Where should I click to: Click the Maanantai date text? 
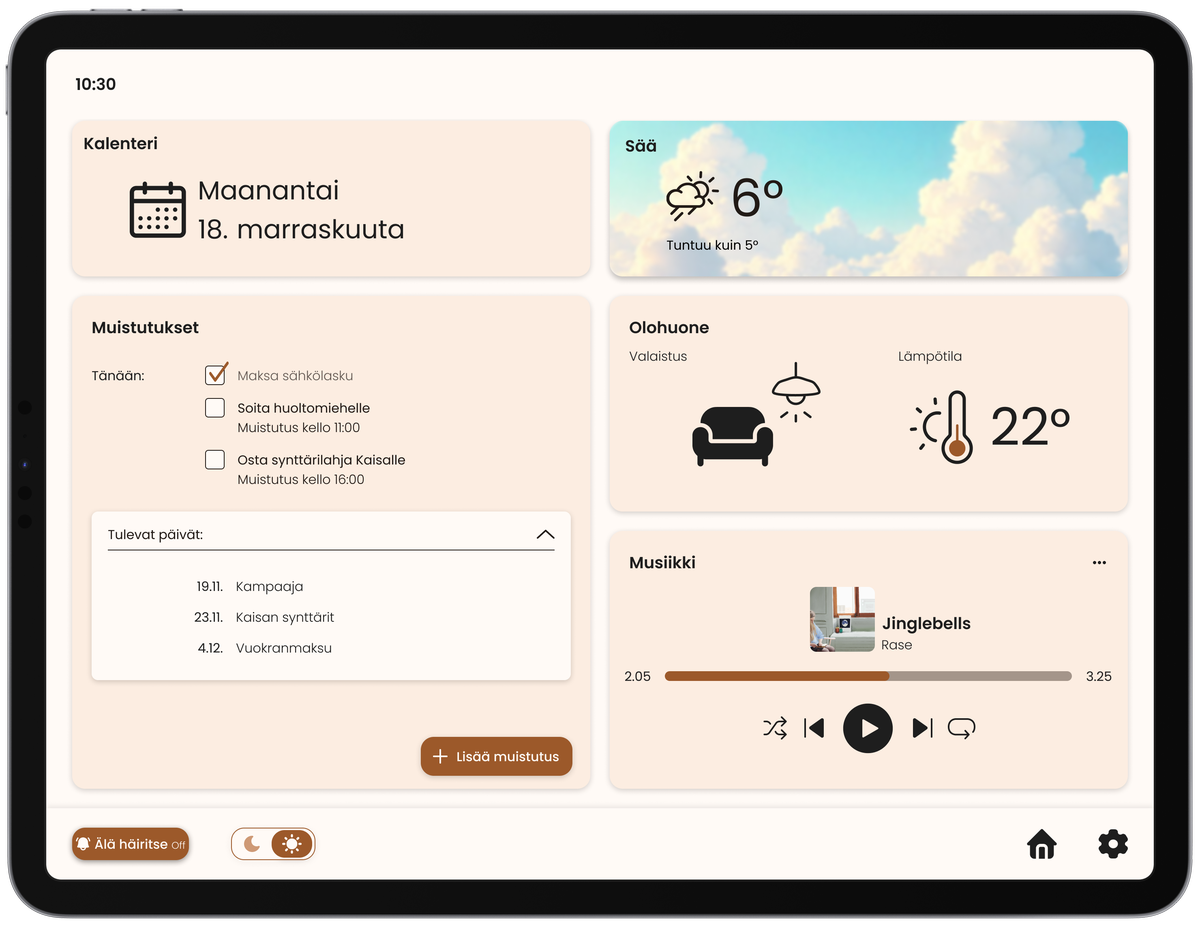[269, 190]
